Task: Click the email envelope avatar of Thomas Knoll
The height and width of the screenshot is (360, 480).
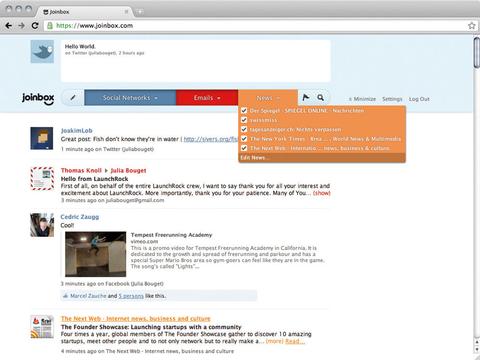Action: coord(42,178)
